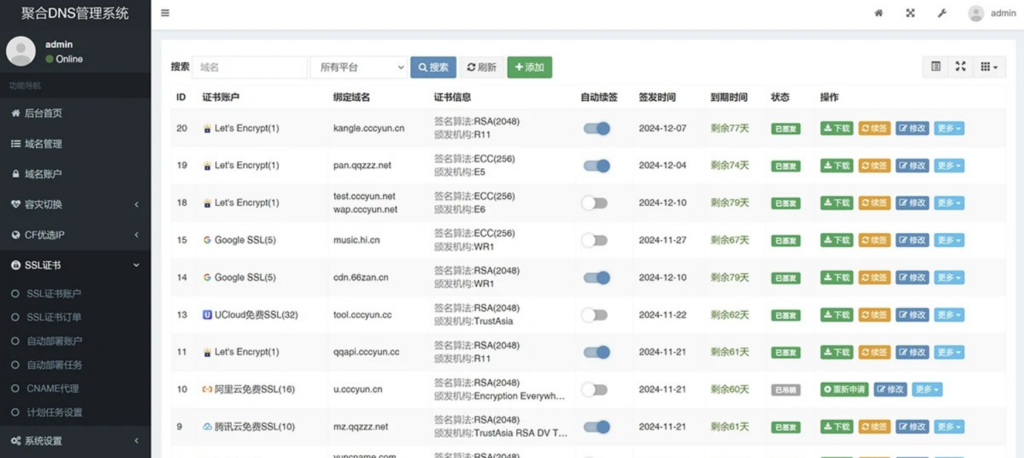The width and height of the screenshot is (1024, 458).
Task: Click the hamburger sidebar toggle icon
Action: [165, 13]
